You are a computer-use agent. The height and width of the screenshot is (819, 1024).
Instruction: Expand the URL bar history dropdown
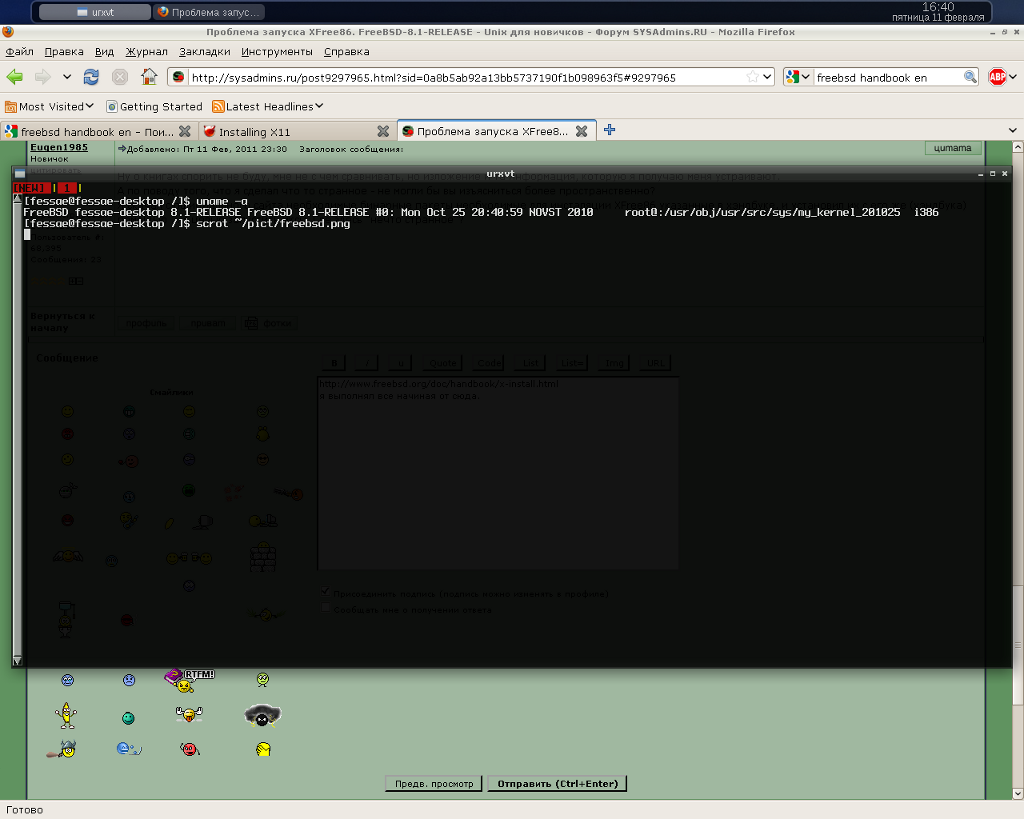pos(767,77)
